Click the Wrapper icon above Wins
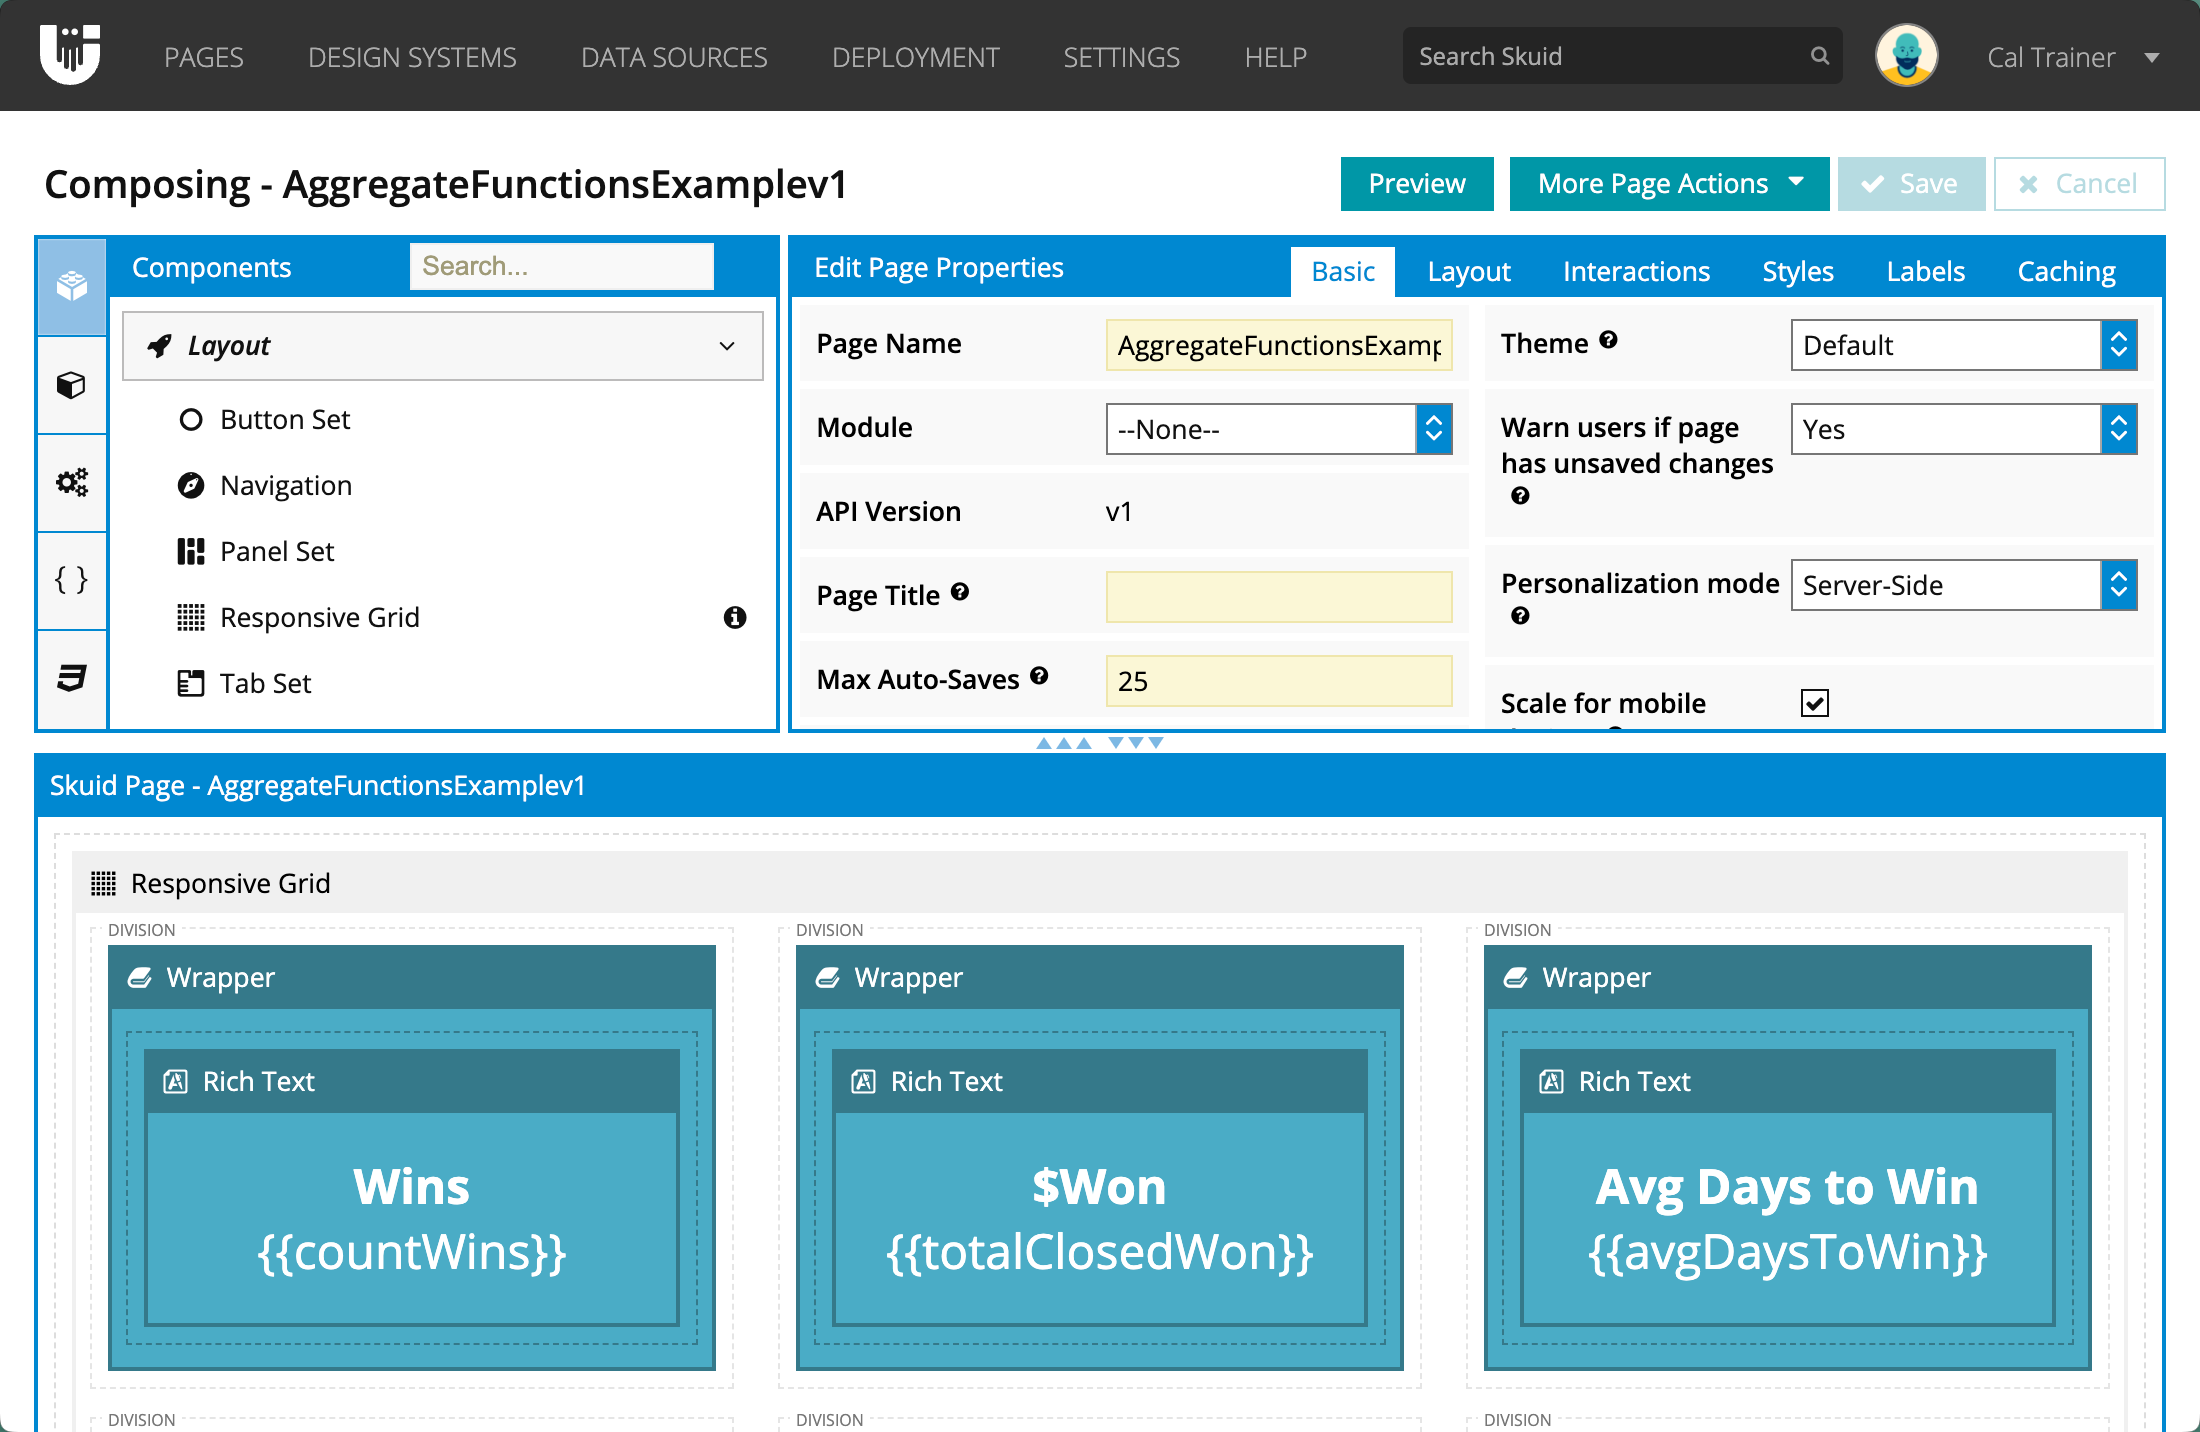The image size is (2200, 1432). coord(140,978)
